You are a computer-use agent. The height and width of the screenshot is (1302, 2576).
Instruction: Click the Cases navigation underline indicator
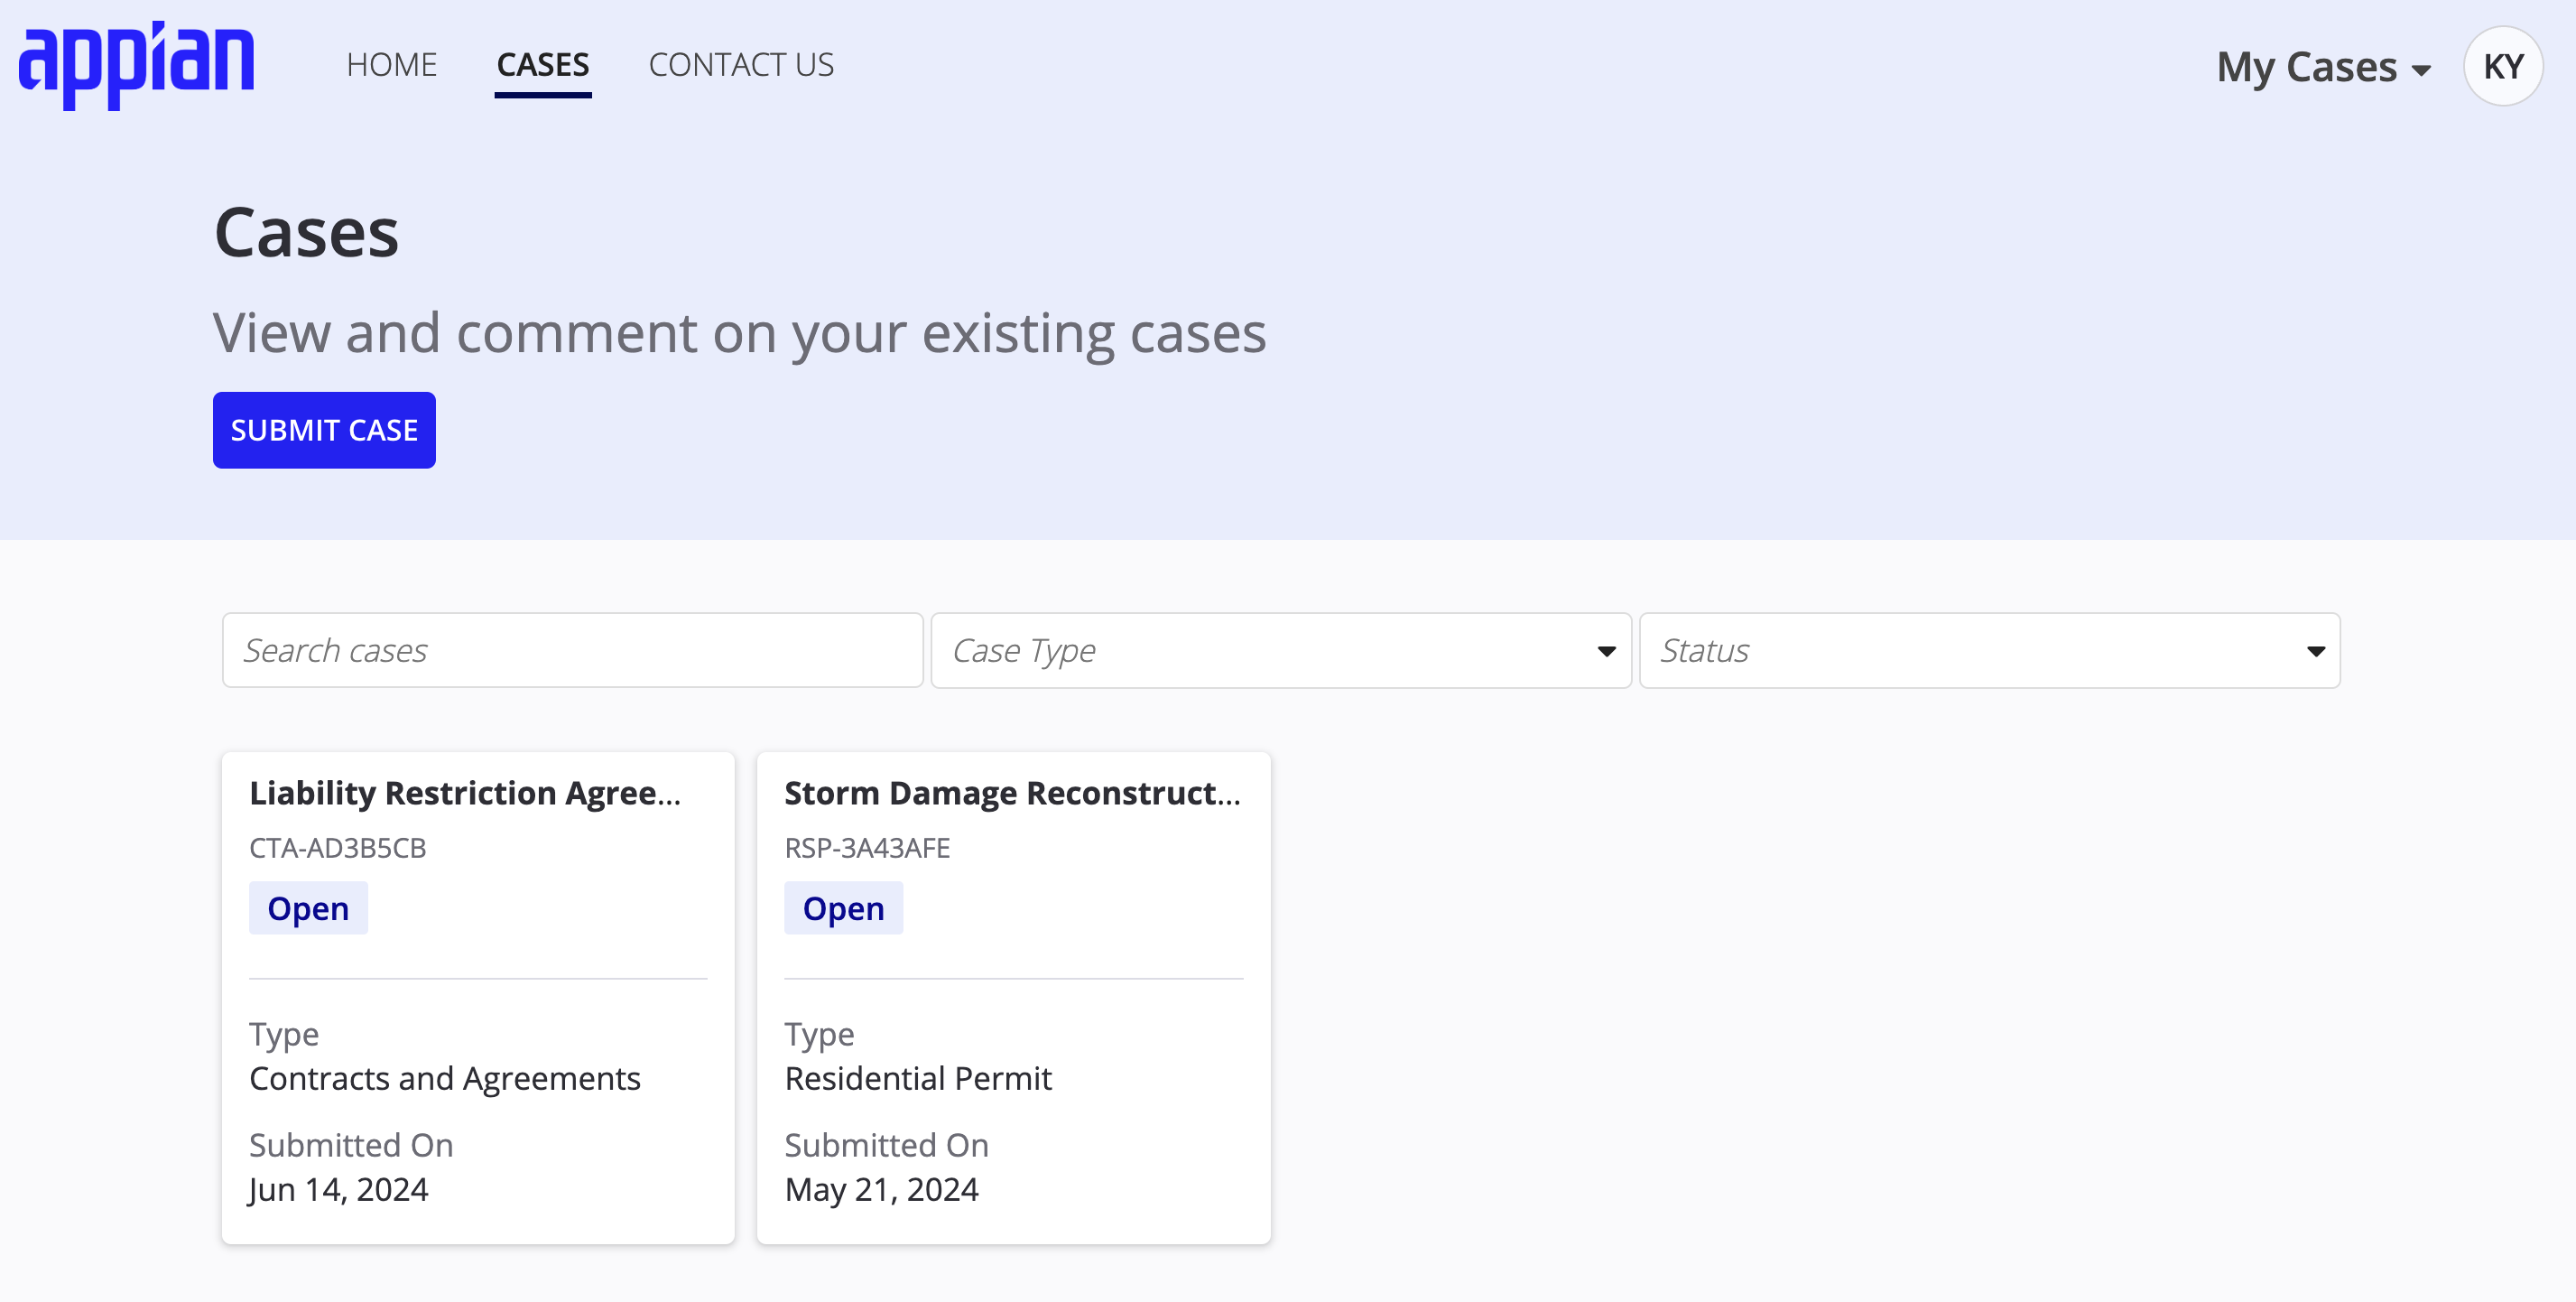point(542,95)
